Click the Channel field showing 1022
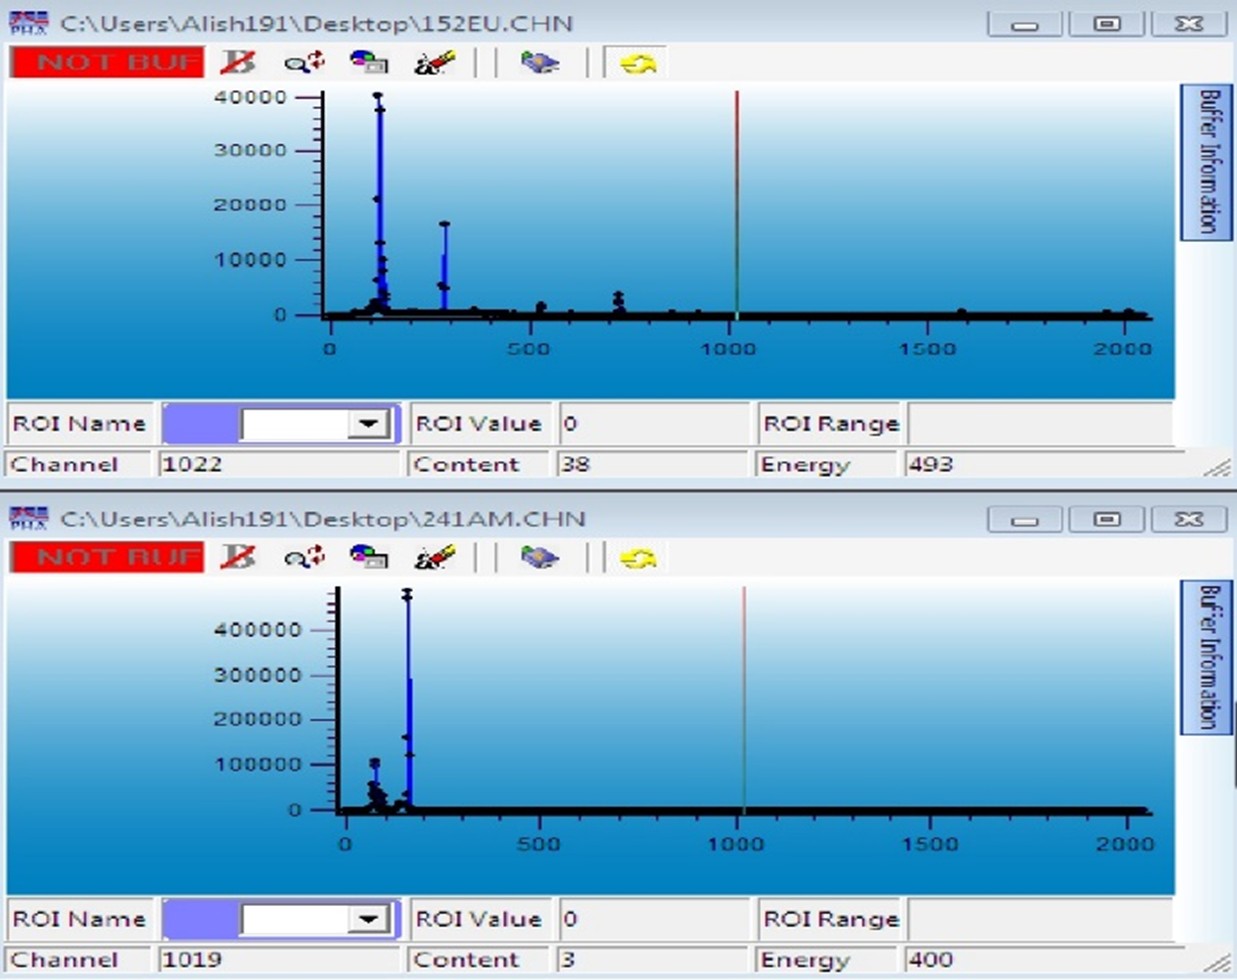The width and height of the screenshot is (1237, 980). click(278, 464)
